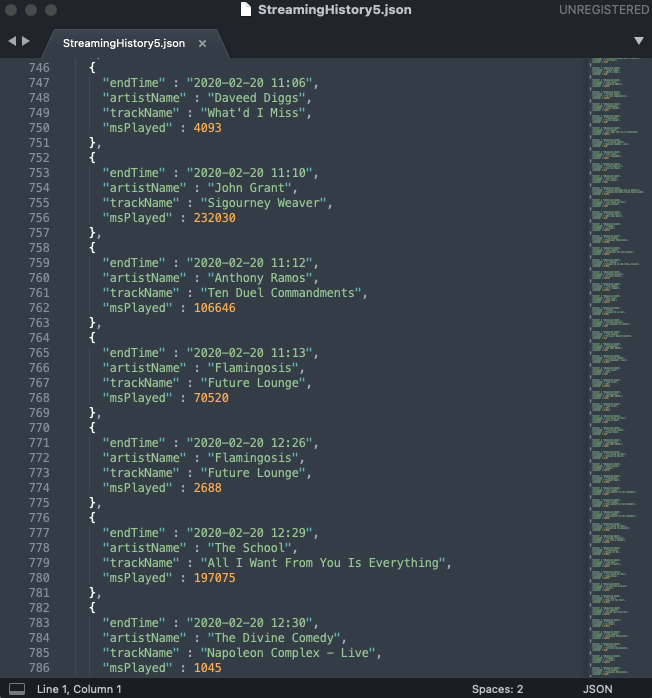Click the "msPlayed" key on line 756

[x=137, y=218]
